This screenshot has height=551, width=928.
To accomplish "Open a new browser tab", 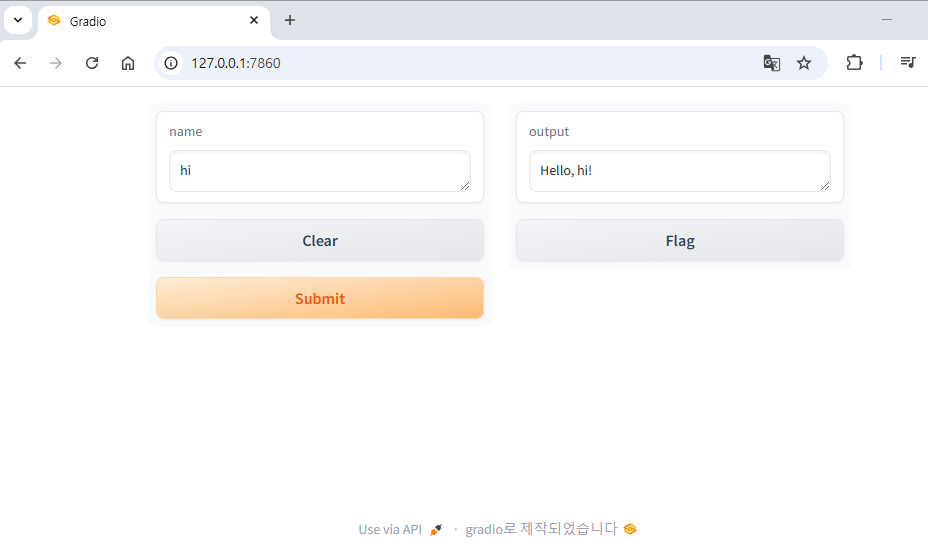I will click(289, 20).
